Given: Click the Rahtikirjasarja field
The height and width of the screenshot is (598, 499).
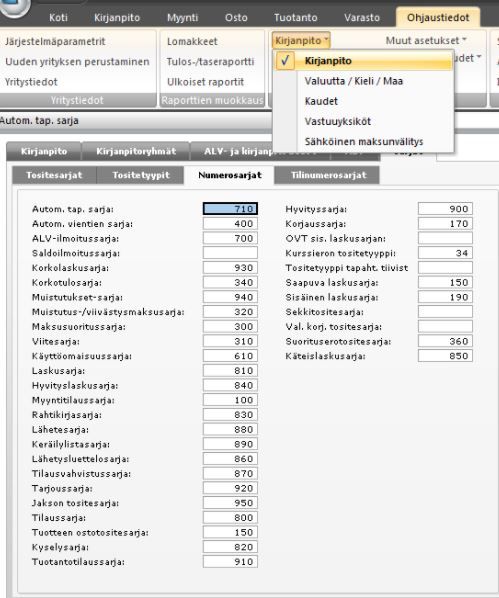Looking at the screenshot, I should pyautogui.click(x=230, y=415).
